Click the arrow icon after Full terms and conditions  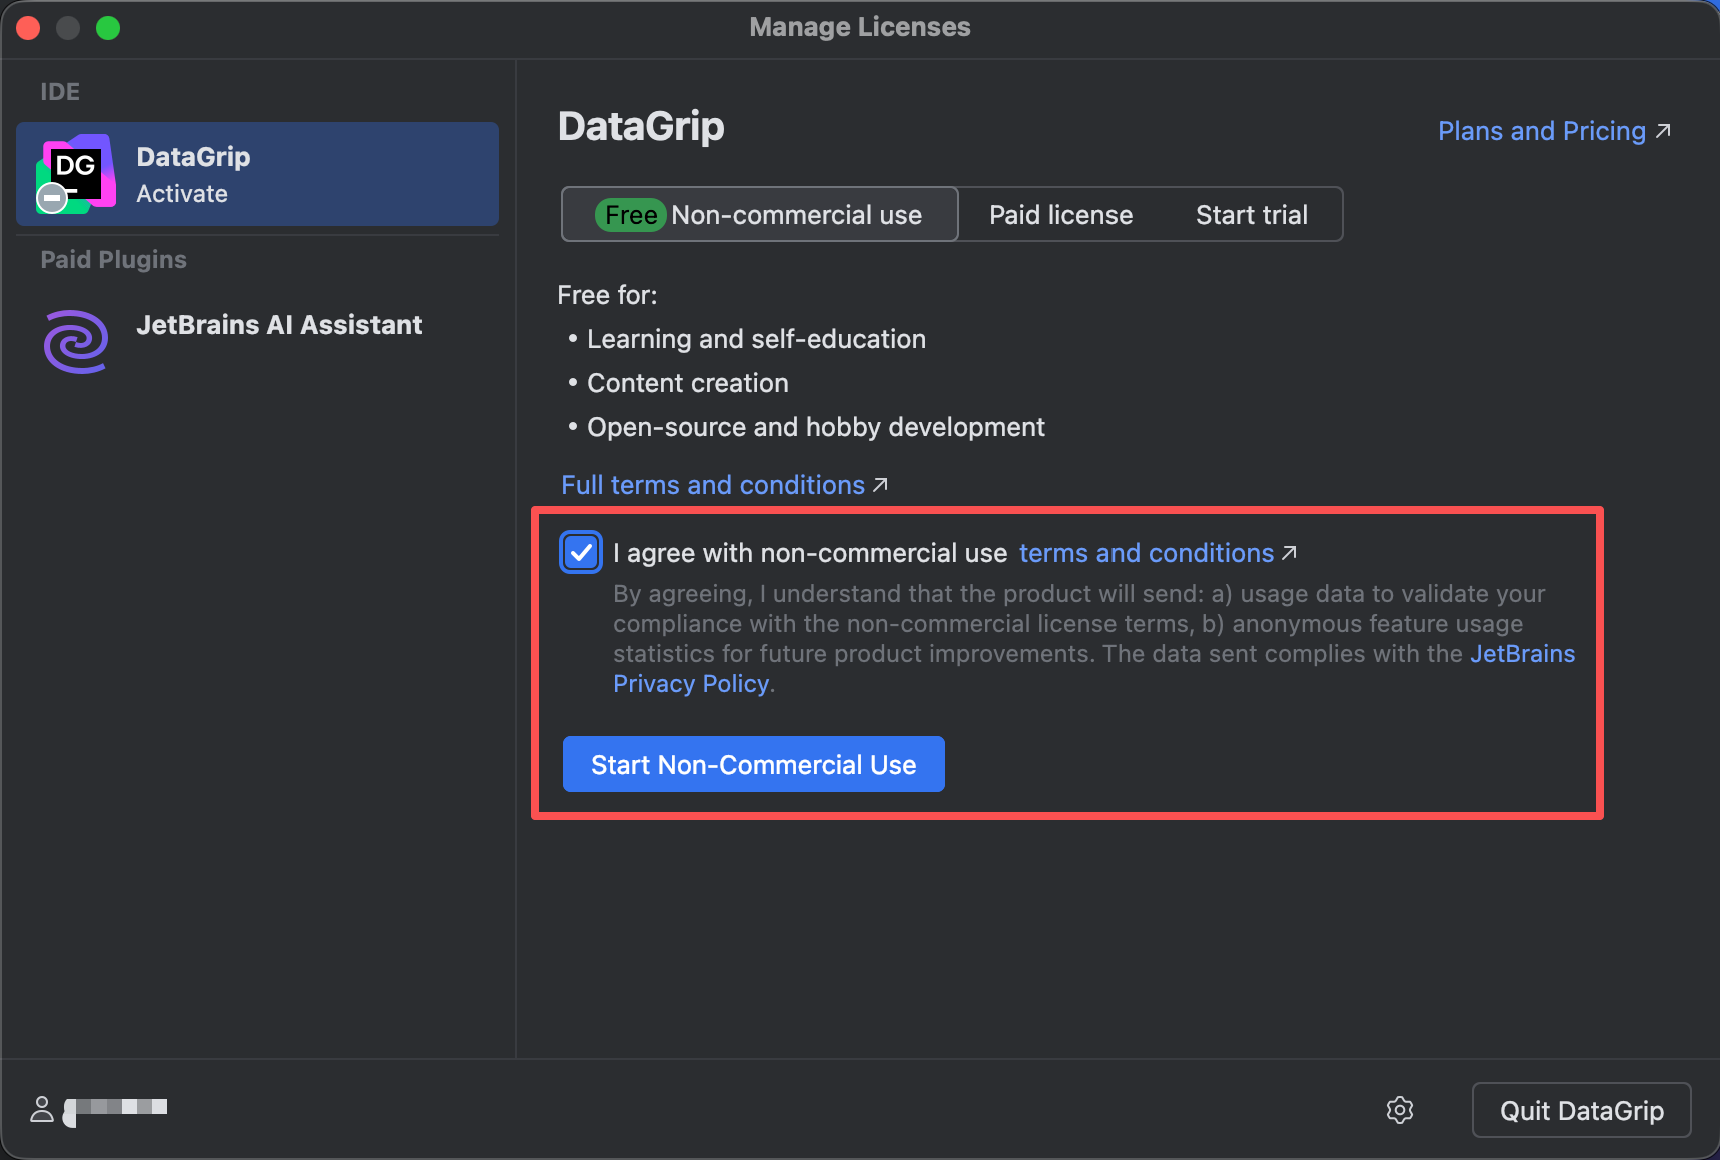pos(880,485)
